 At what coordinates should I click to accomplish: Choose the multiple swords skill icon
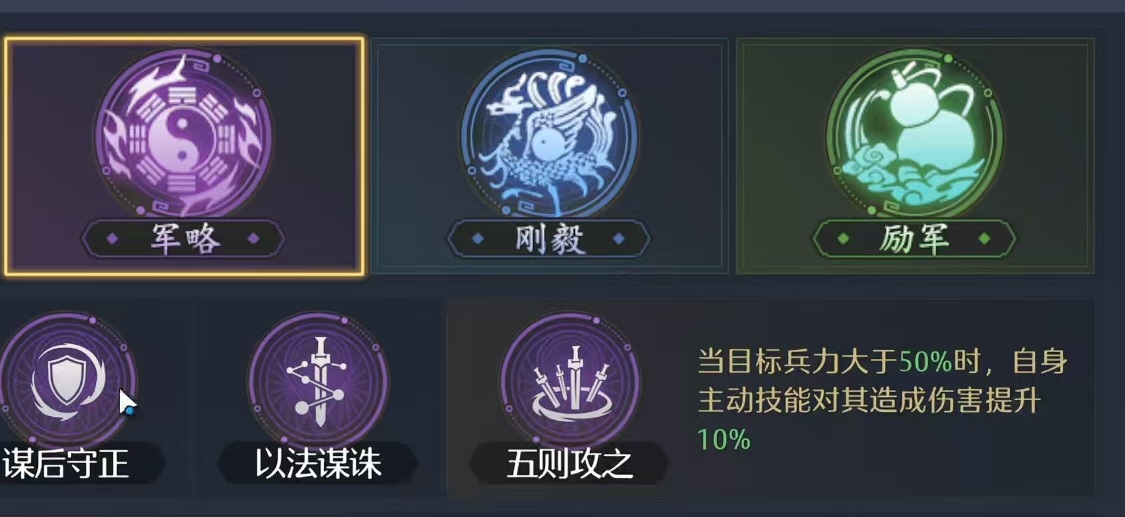[x=570, y=381]
